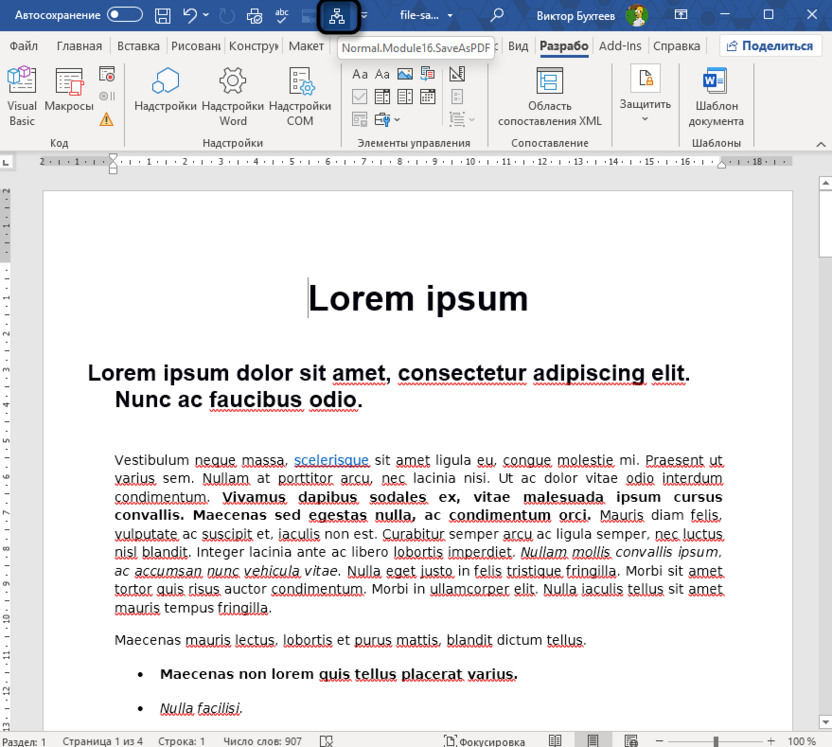Open legacy tools dropdown
Viewport: 832px width, 747px height.
387,119
